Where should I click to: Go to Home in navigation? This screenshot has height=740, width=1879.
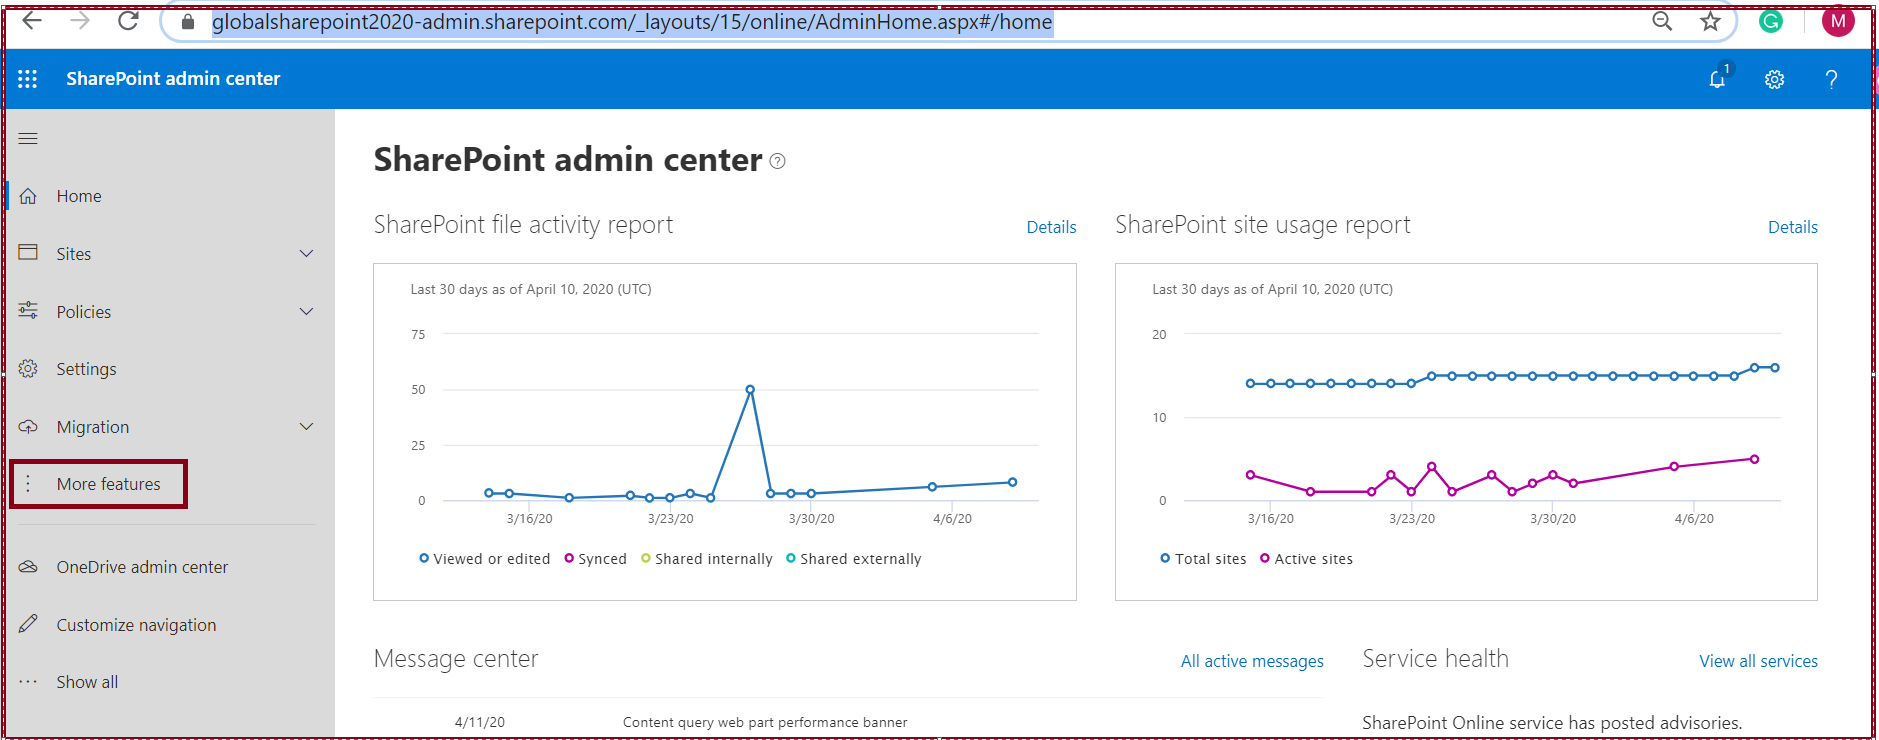pos(79,196)
